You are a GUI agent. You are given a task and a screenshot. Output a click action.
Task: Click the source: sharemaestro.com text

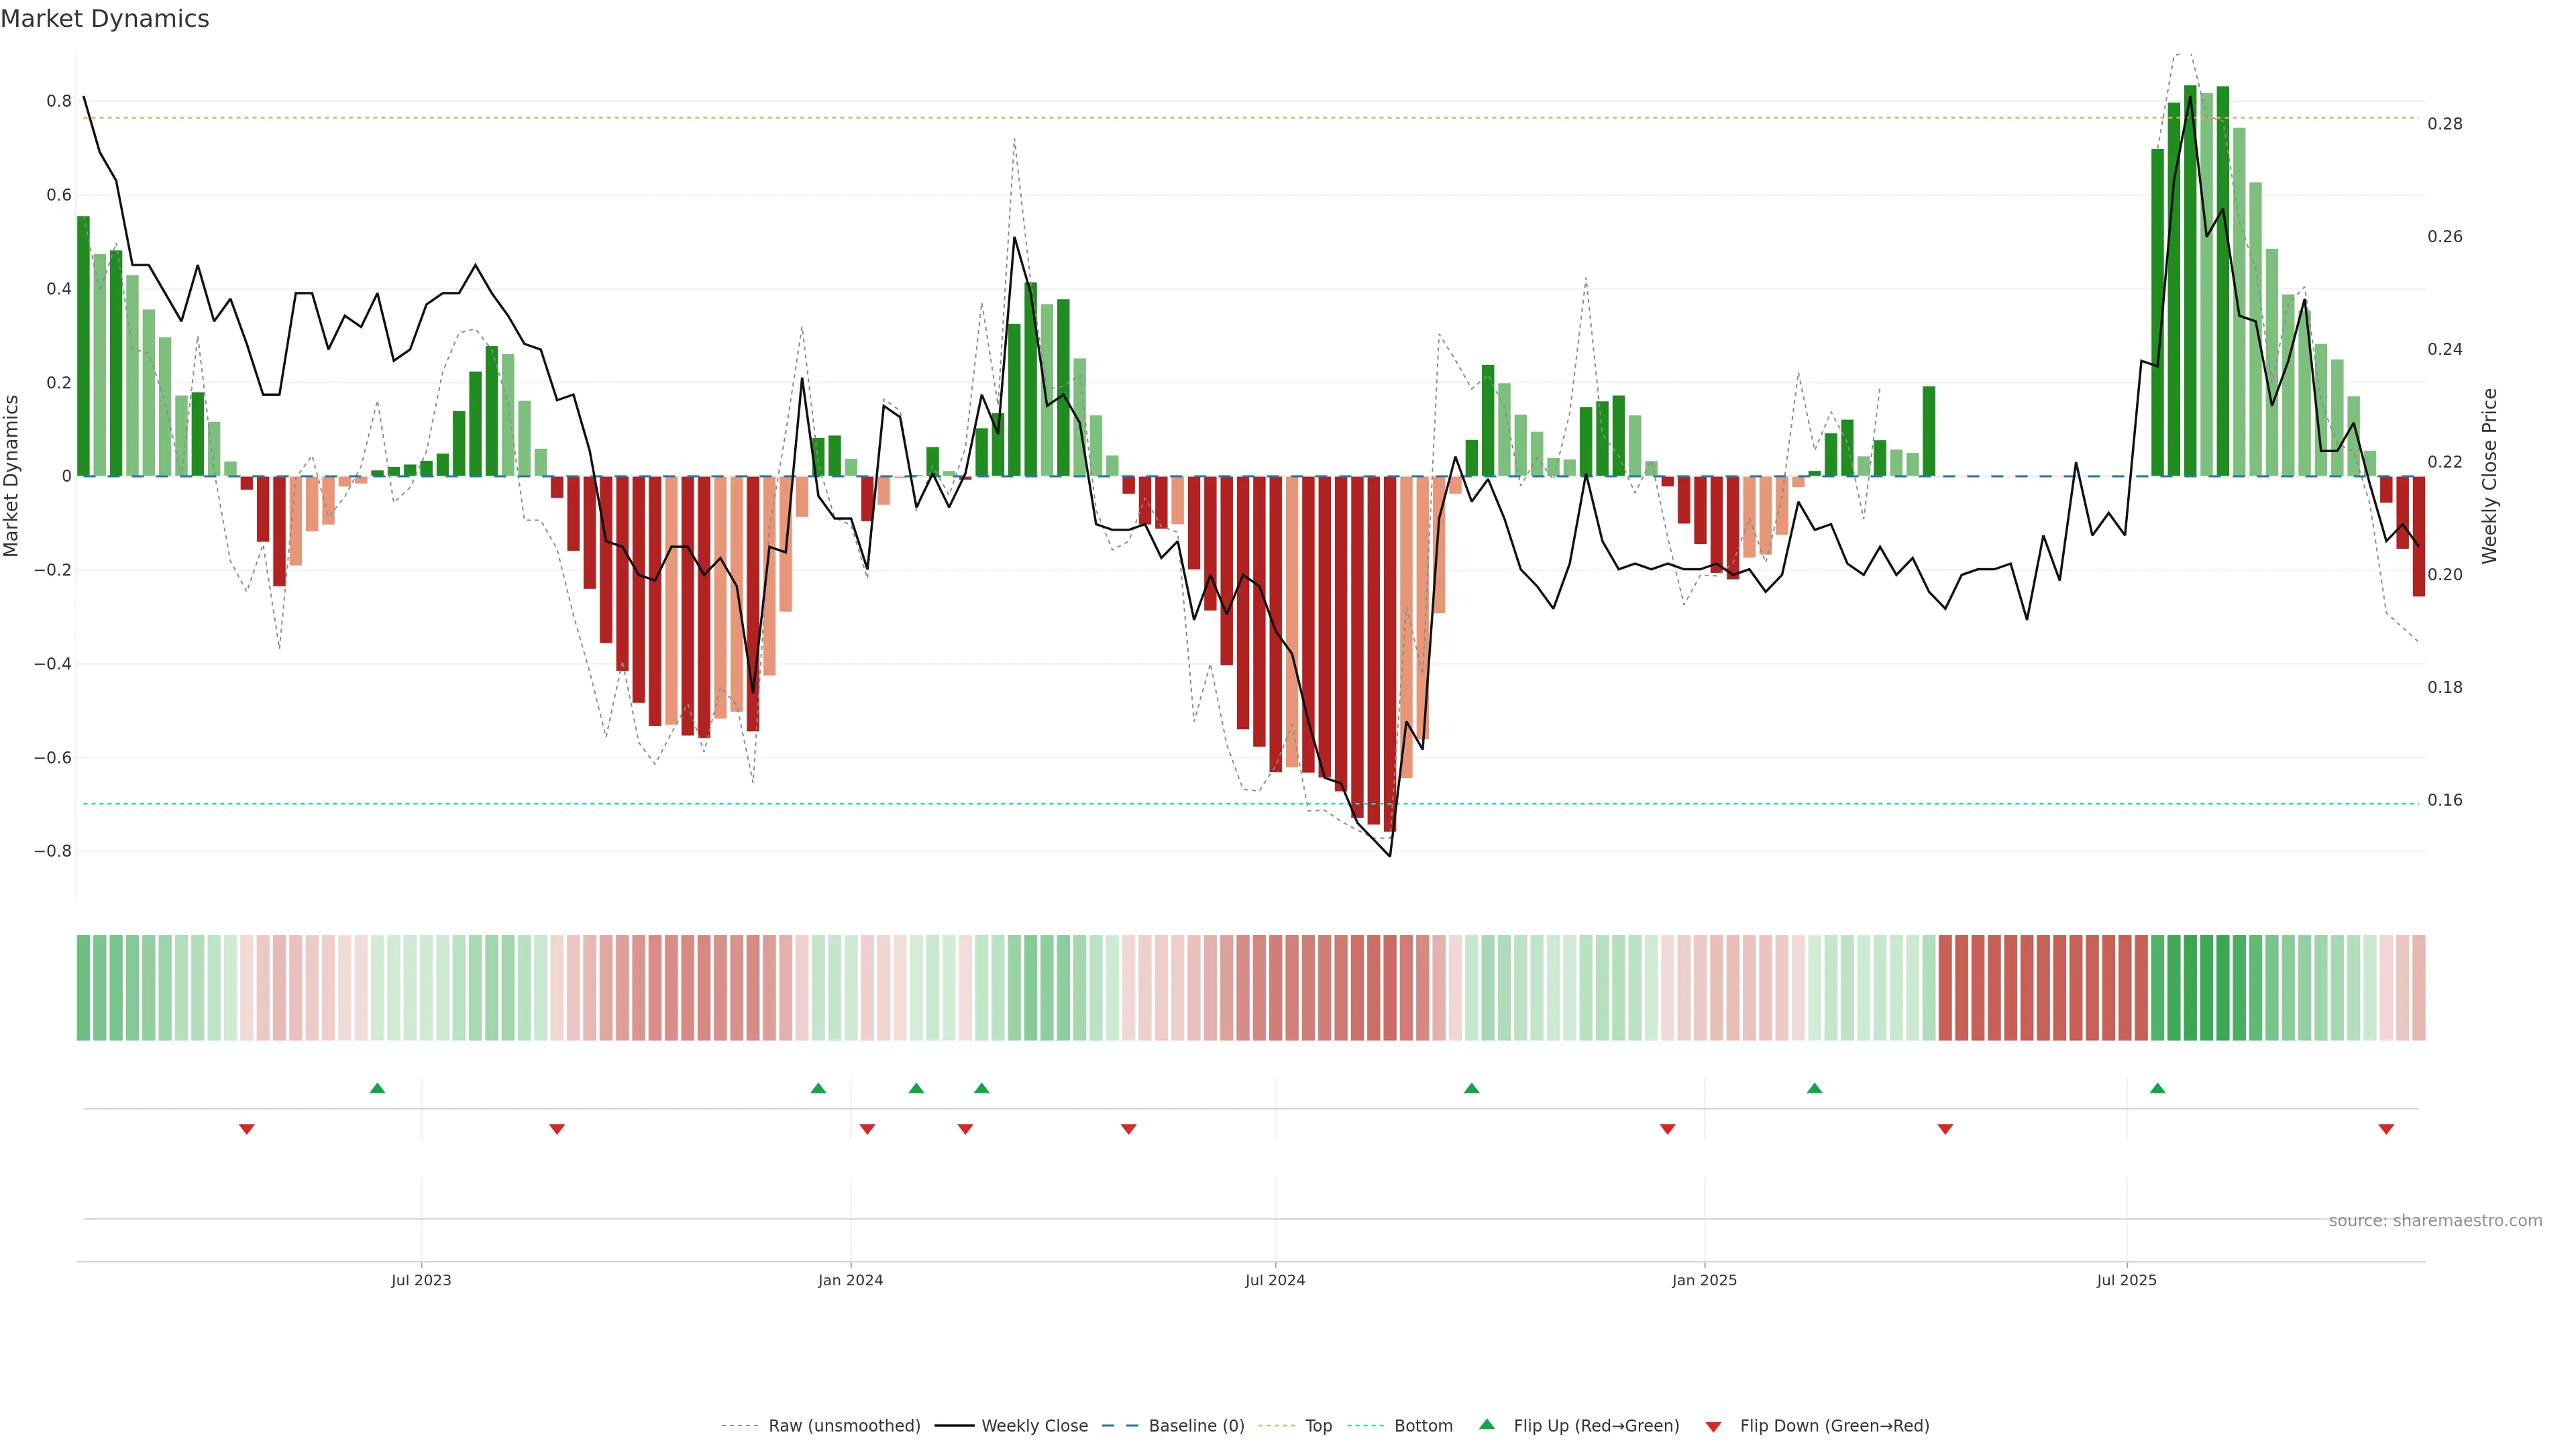click(2435, 1221)
